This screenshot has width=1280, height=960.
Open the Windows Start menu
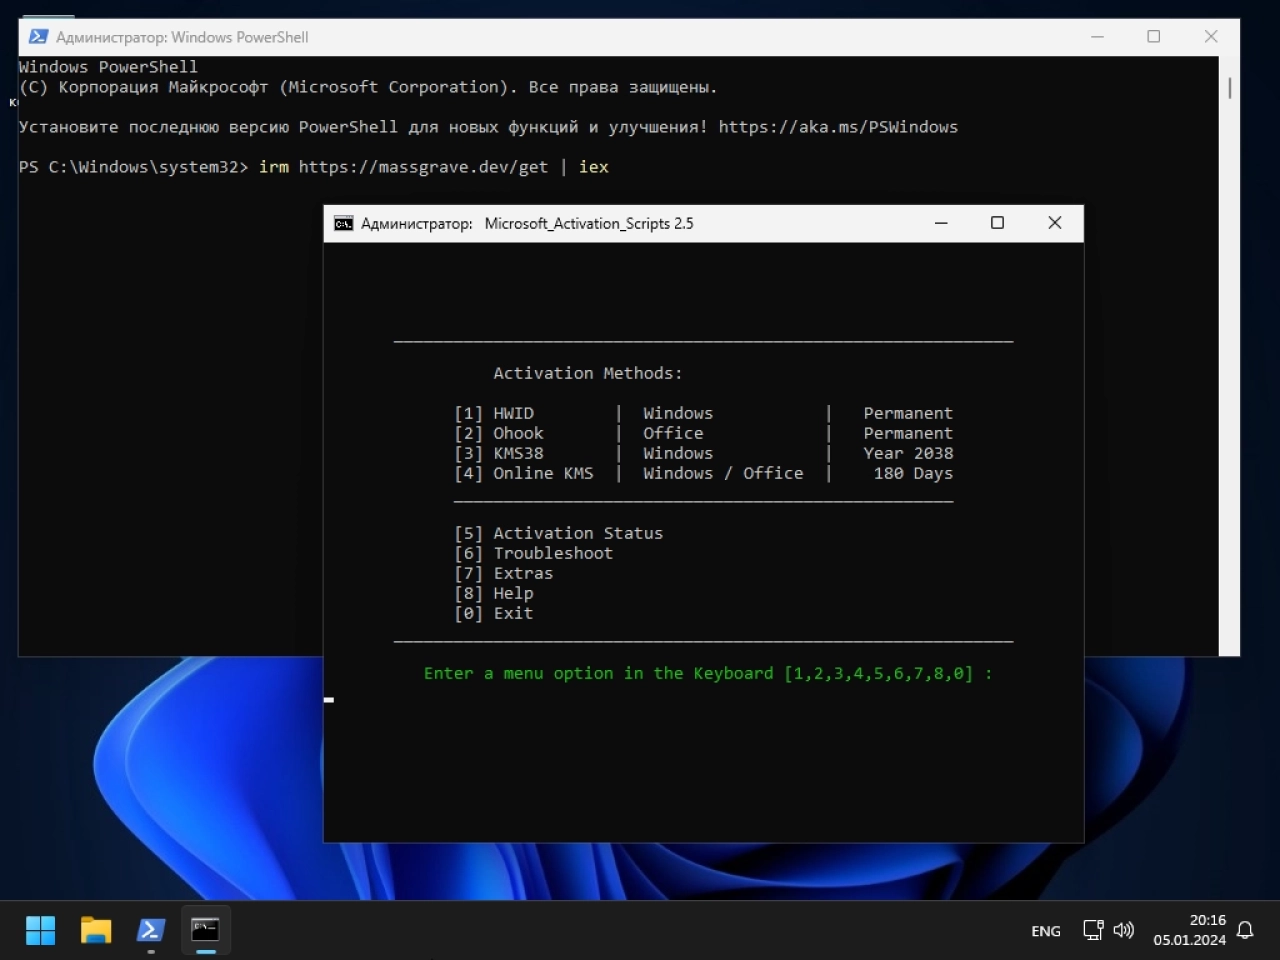point(40,930)
